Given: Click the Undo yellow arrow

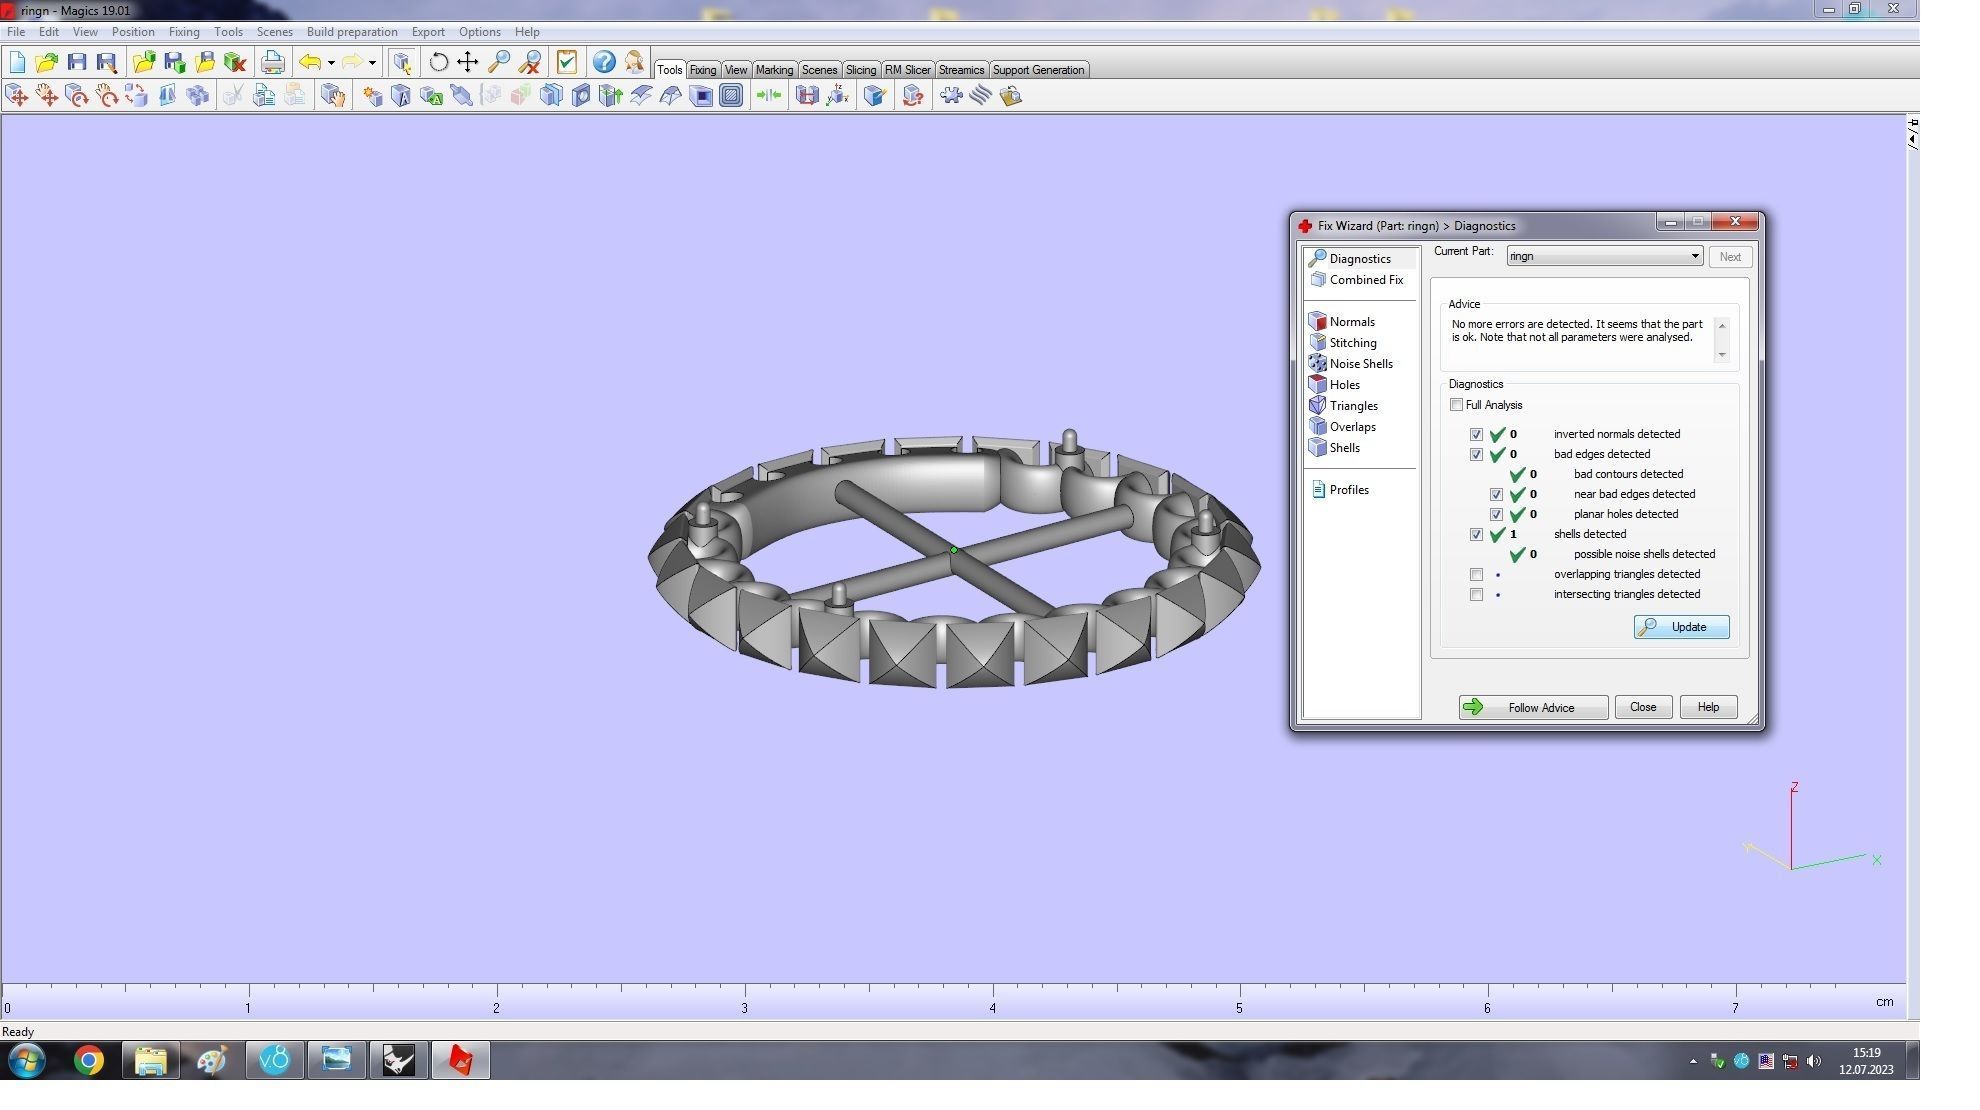Looking at the screenshot, I should (x=310, y=62).
